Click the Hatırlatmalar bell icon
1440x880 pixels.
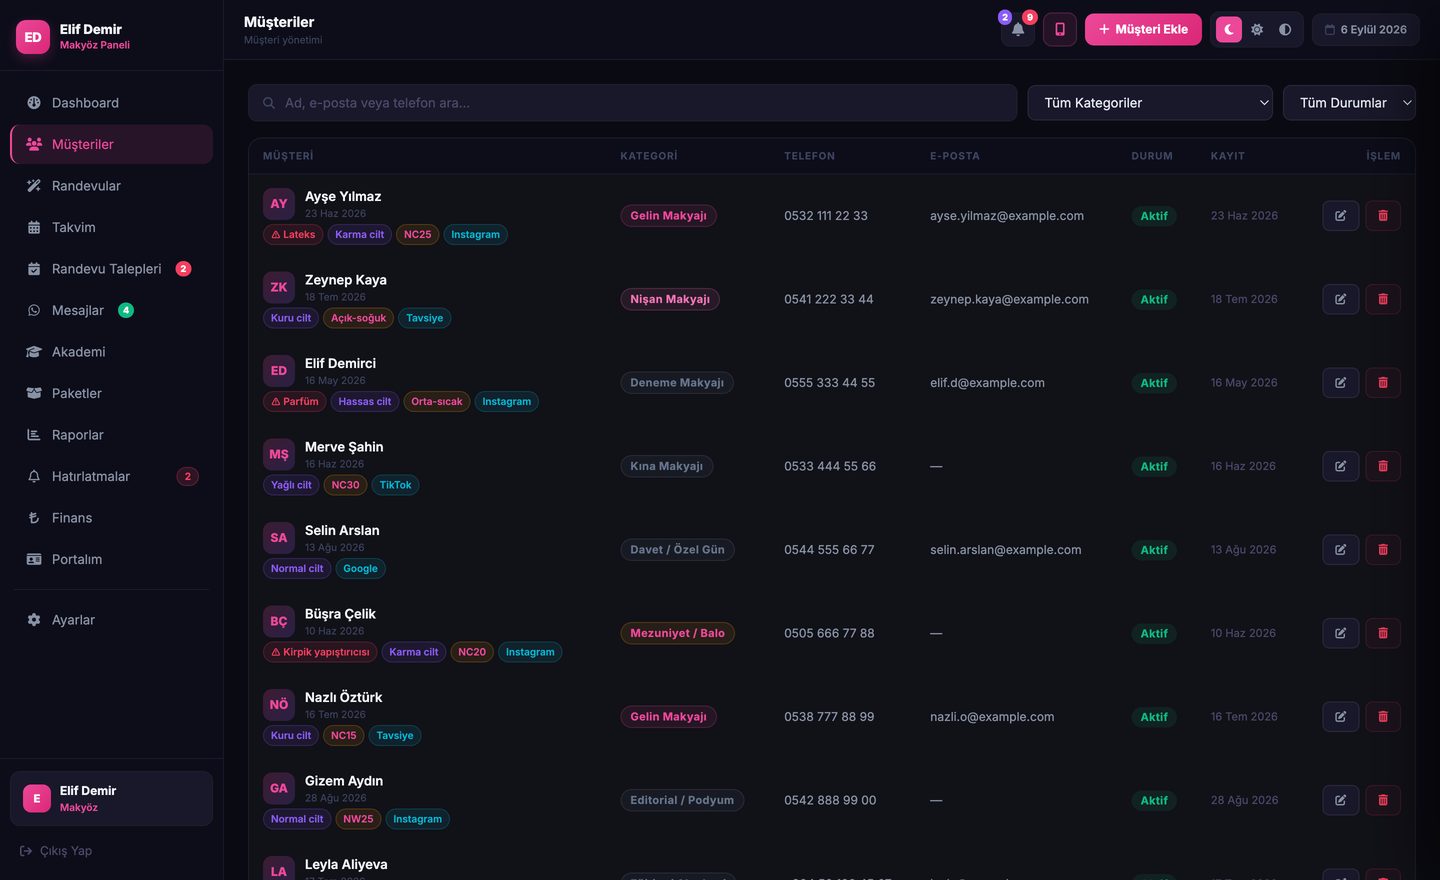tap(34, 476)
